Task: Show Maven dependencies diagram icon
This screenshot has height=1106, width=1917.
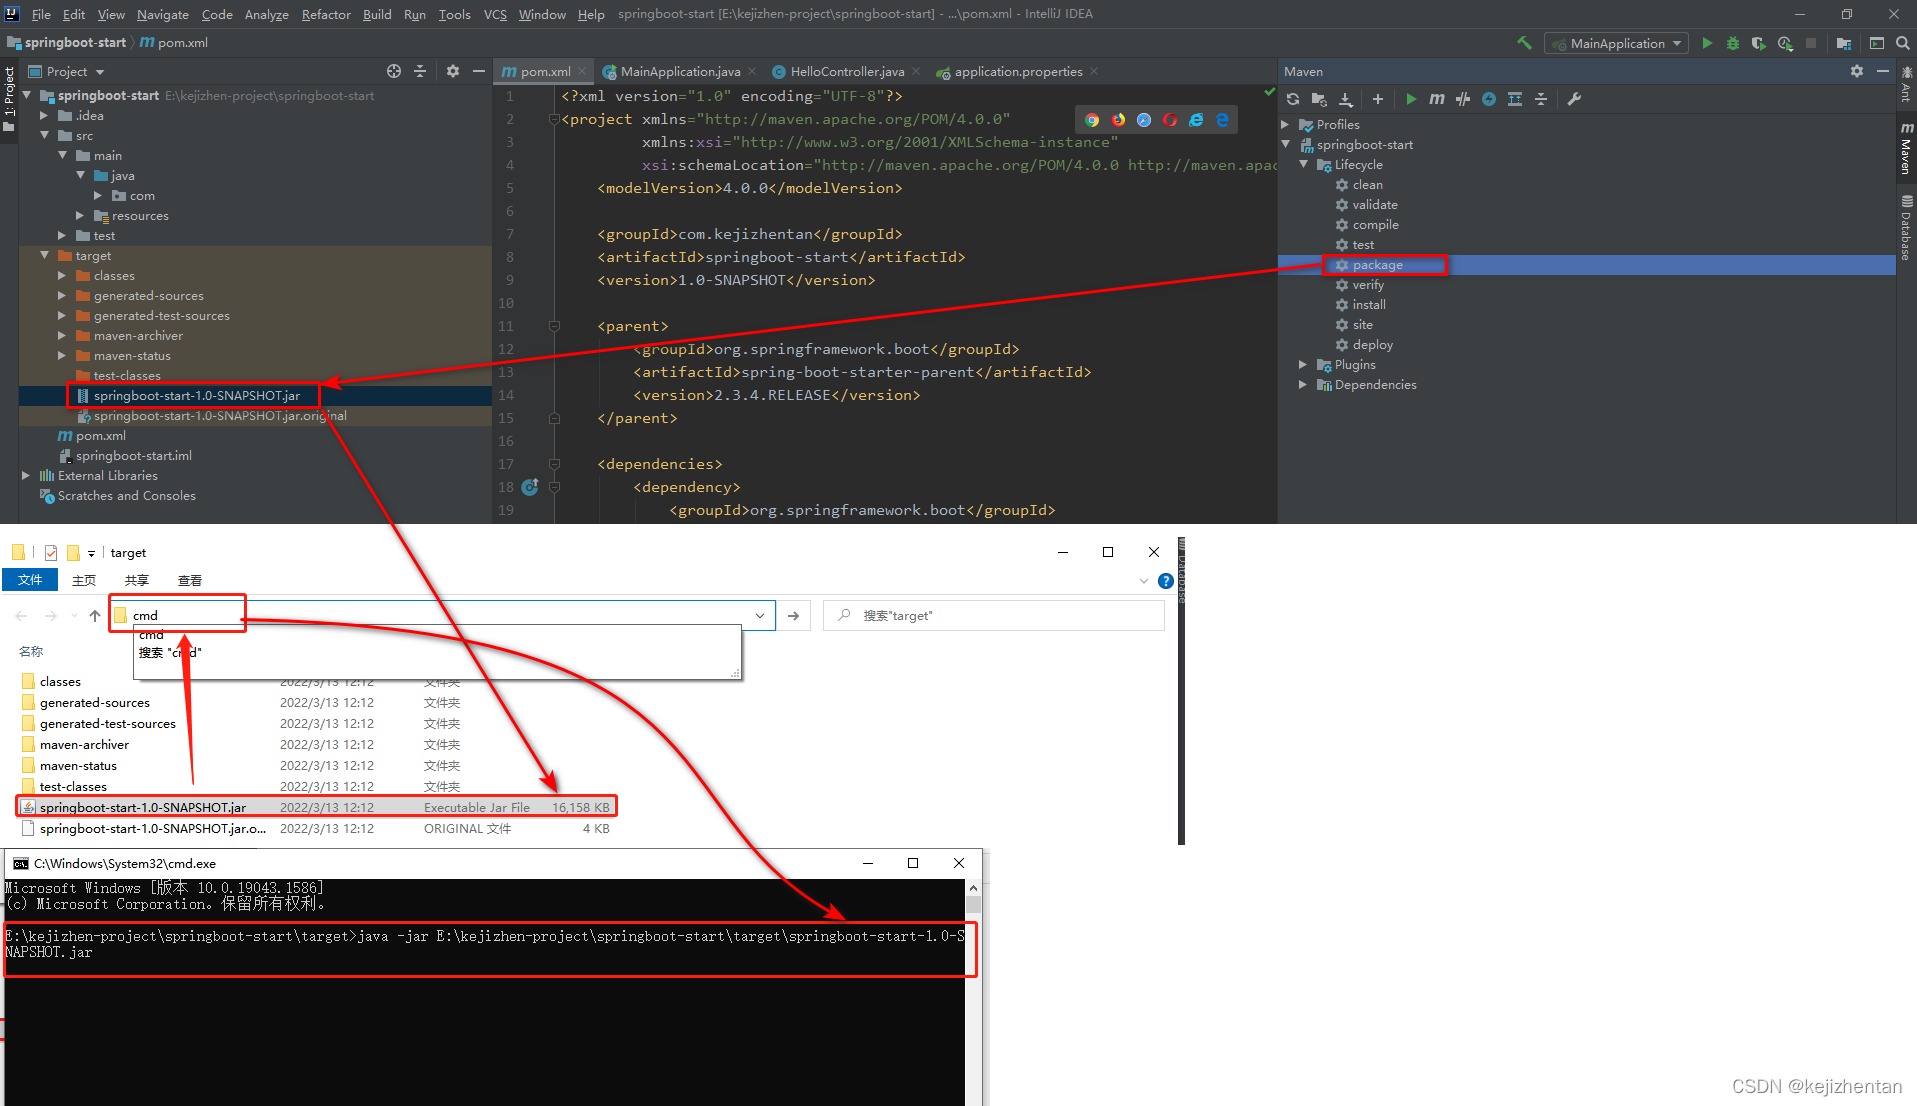Action: (1515, 99)
